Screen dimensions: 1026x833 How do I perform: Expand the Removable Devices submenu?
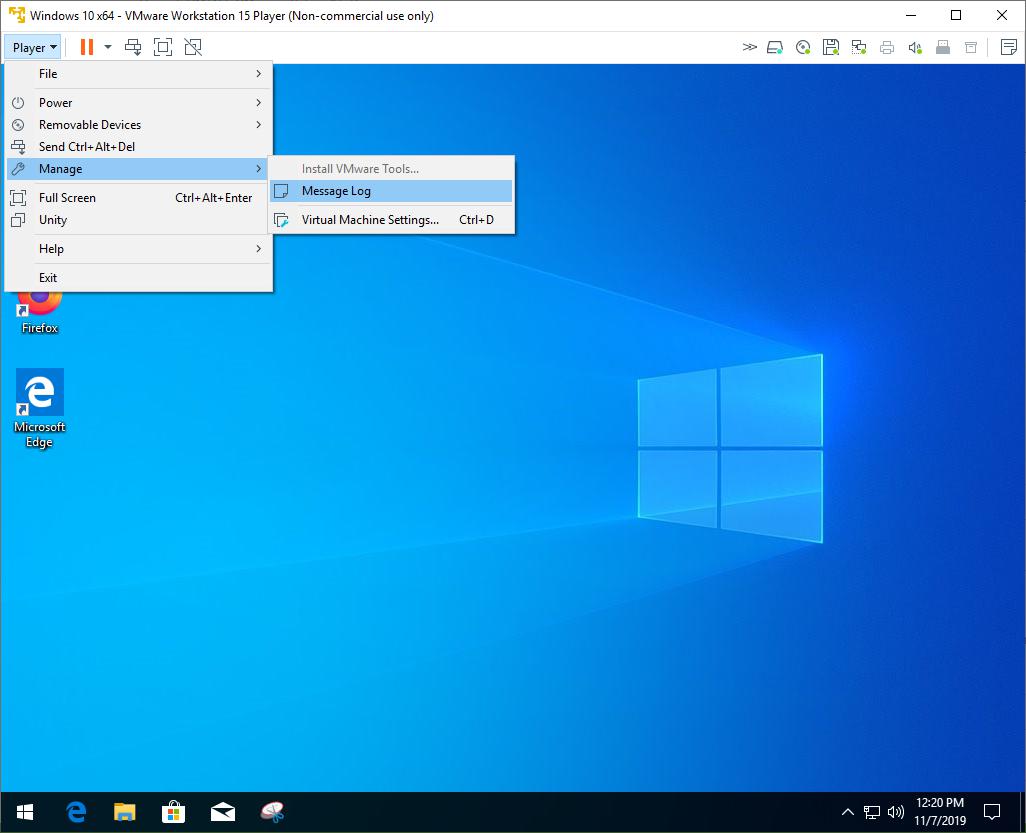point(120,124)
